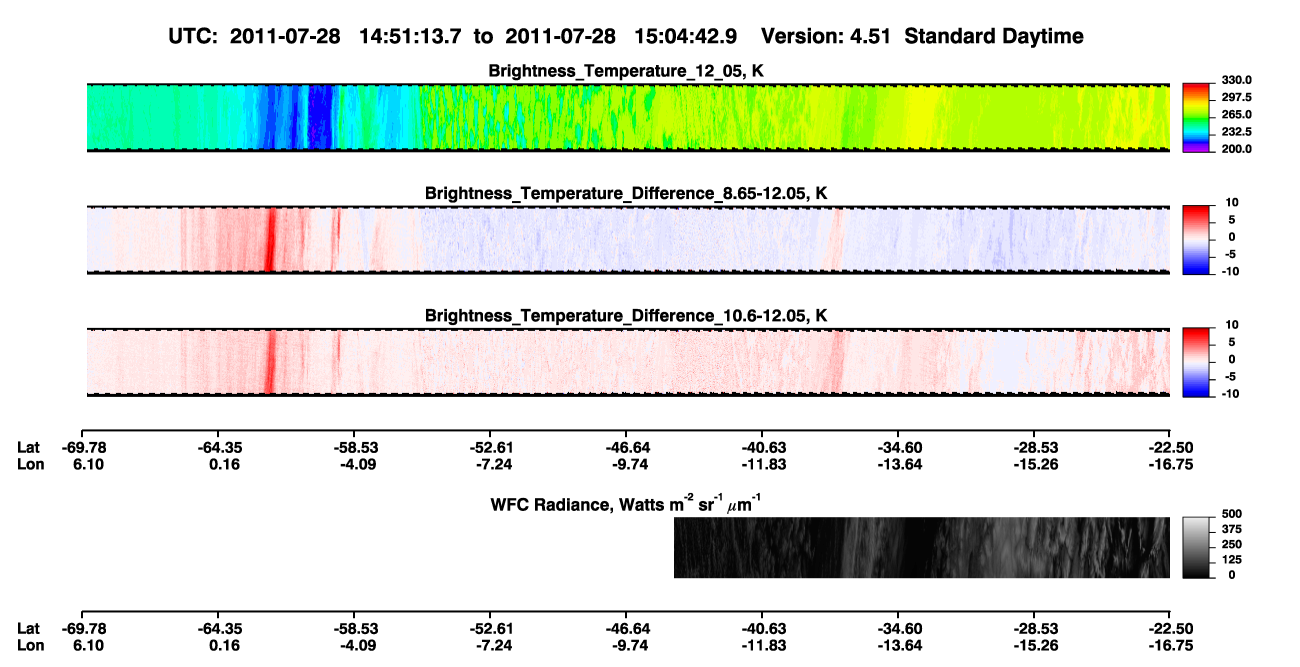This screenshot has height=667, width=1300.
Task: Click longitude -16.75 on the axis below WFC Radiance
Action: 1169,644
